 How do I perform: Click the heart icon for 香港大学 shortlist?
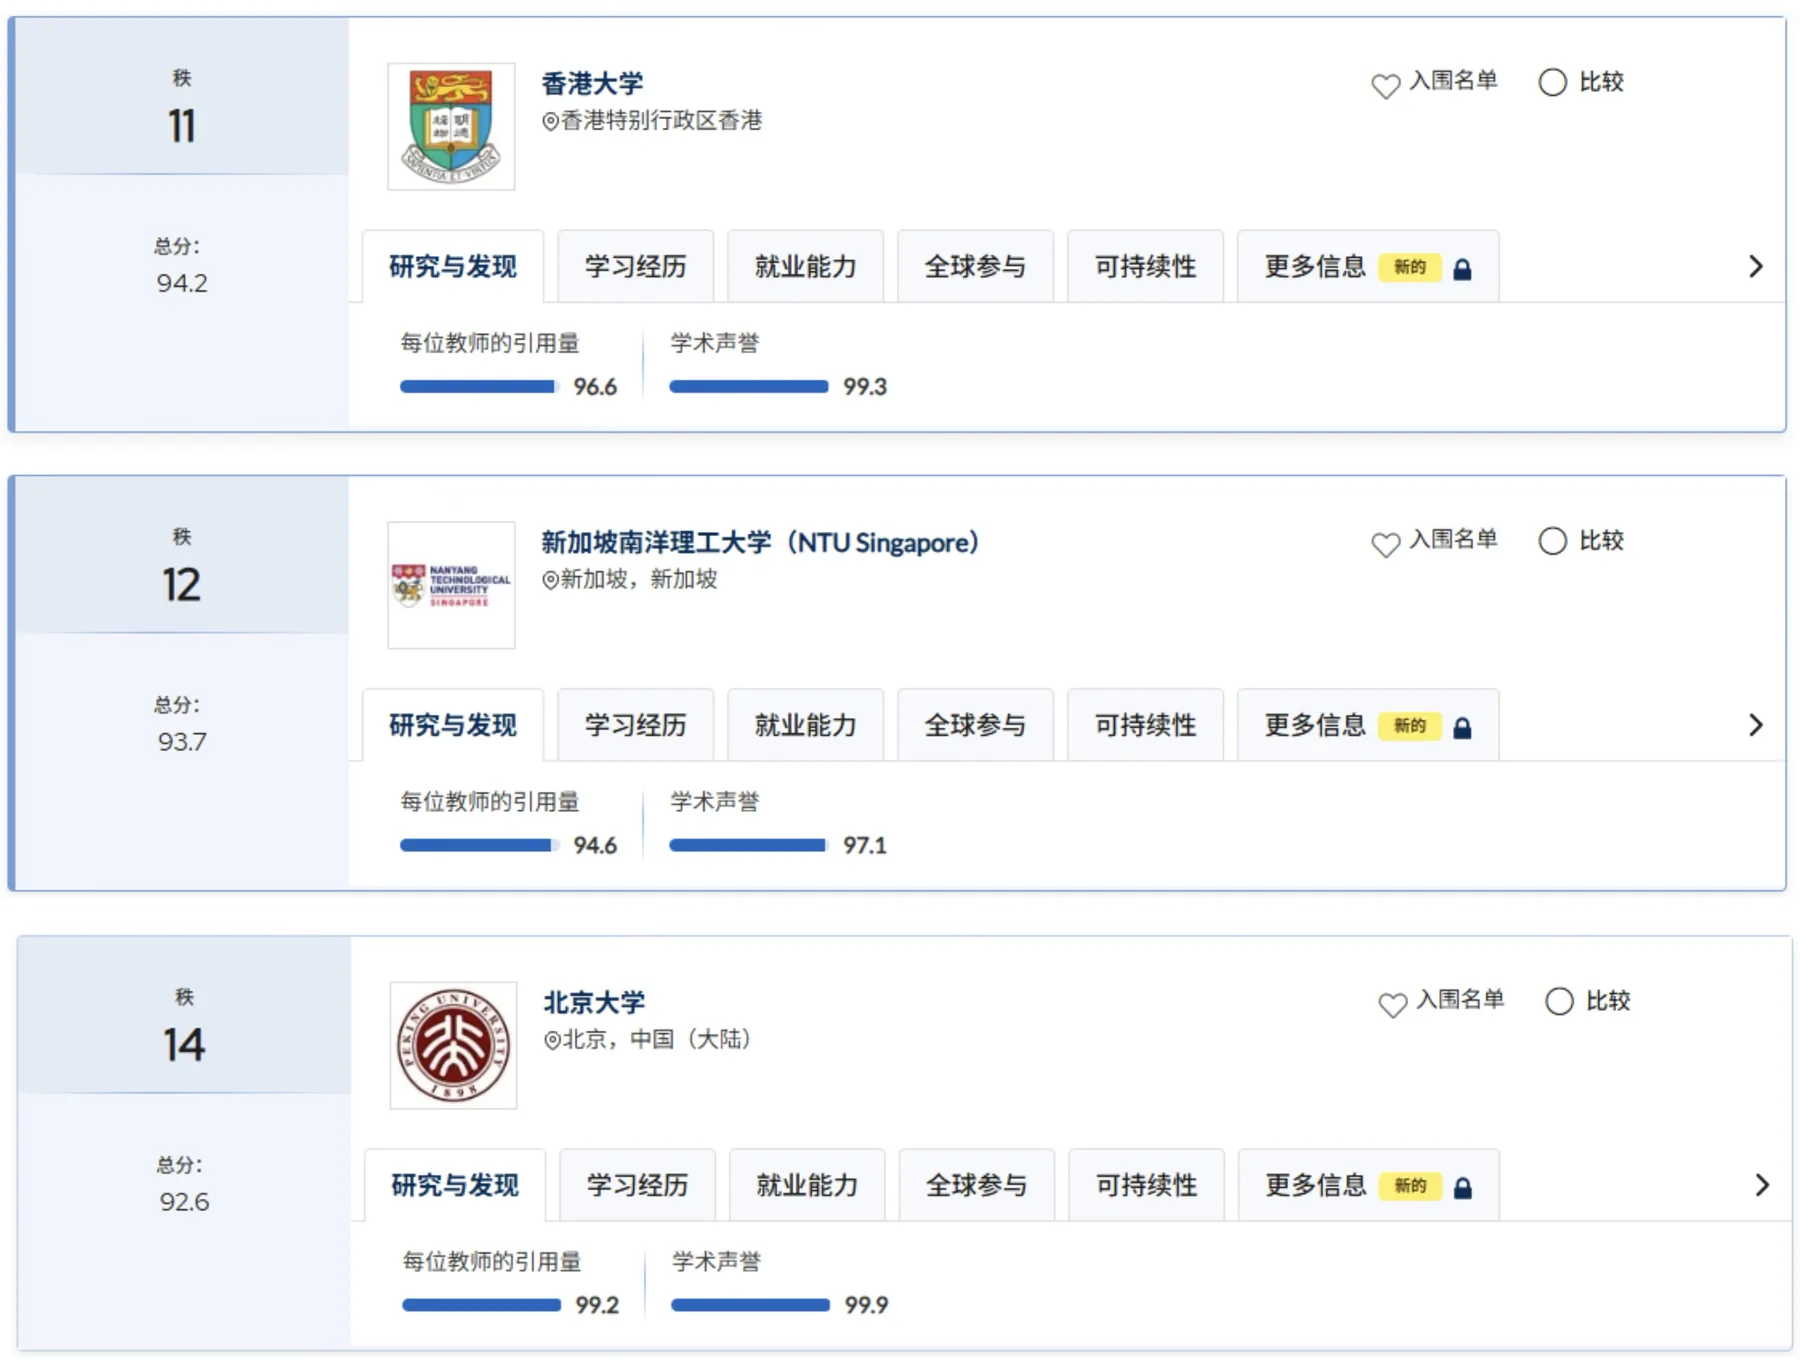coord(1385,86)
